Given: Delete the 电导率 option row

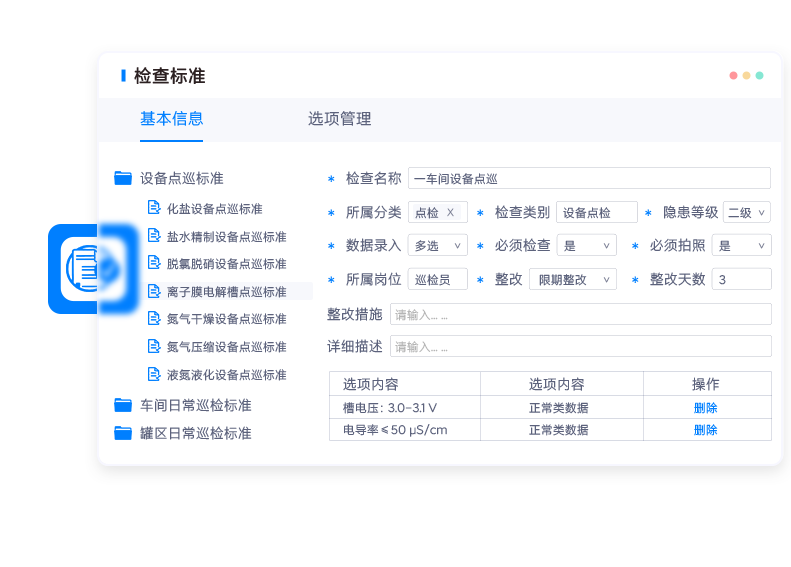Looking at the screenshot, I should click(x=705, y=430).
